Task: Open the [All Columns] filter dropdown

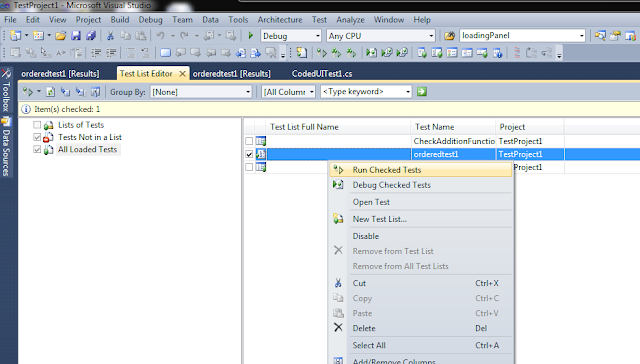Action: tap(311, 92)
